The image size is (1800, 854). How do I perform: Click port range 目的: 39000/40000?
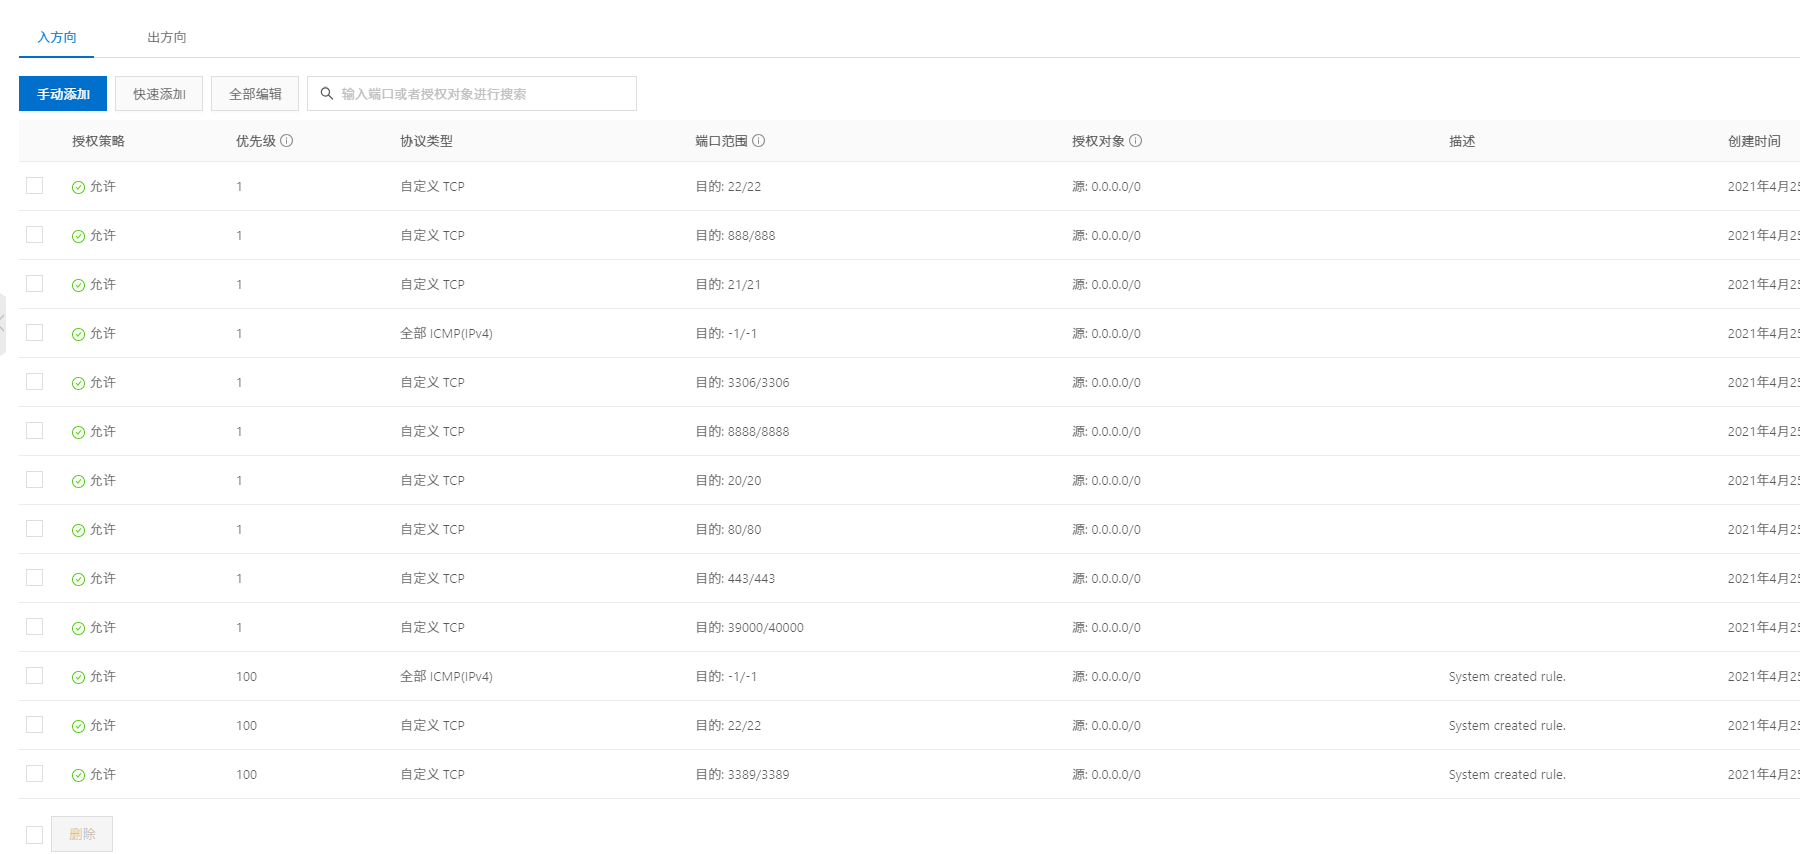749,627
